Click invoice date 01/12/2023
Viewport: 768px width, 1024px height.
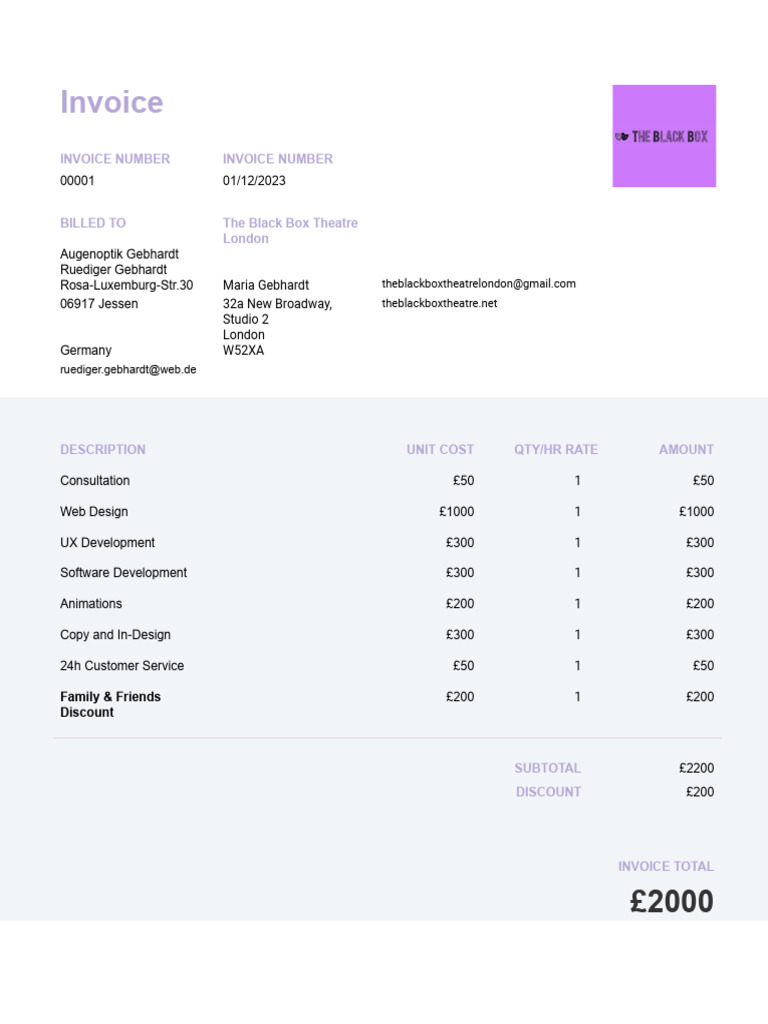(x=254, y=180)
